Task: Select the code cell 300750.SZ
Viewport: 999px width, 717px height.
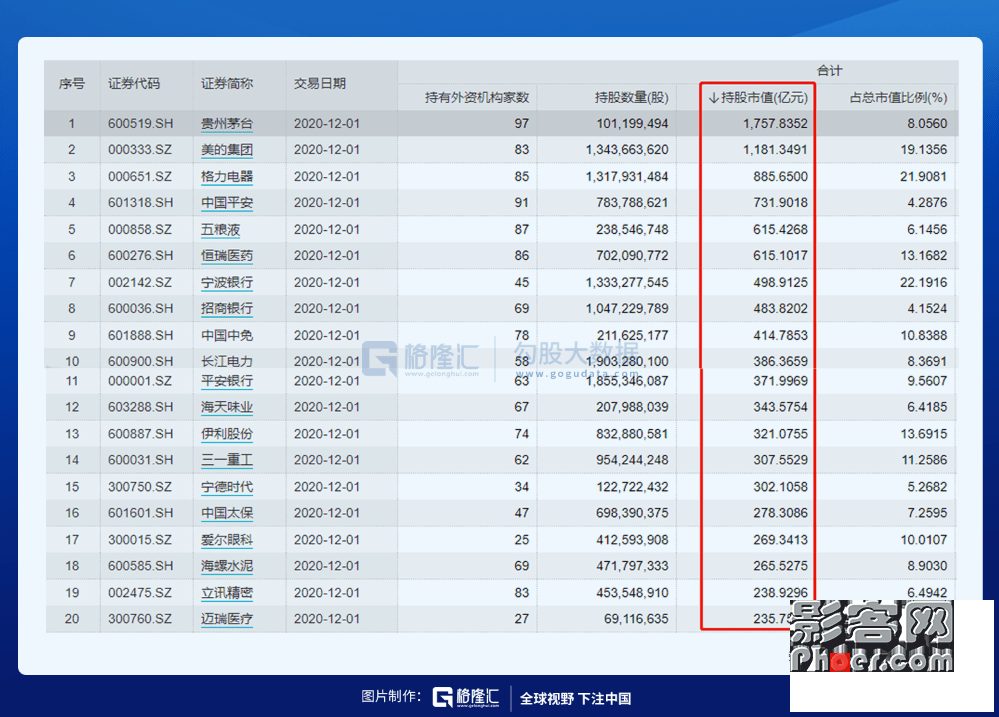Action: [140, 487]
